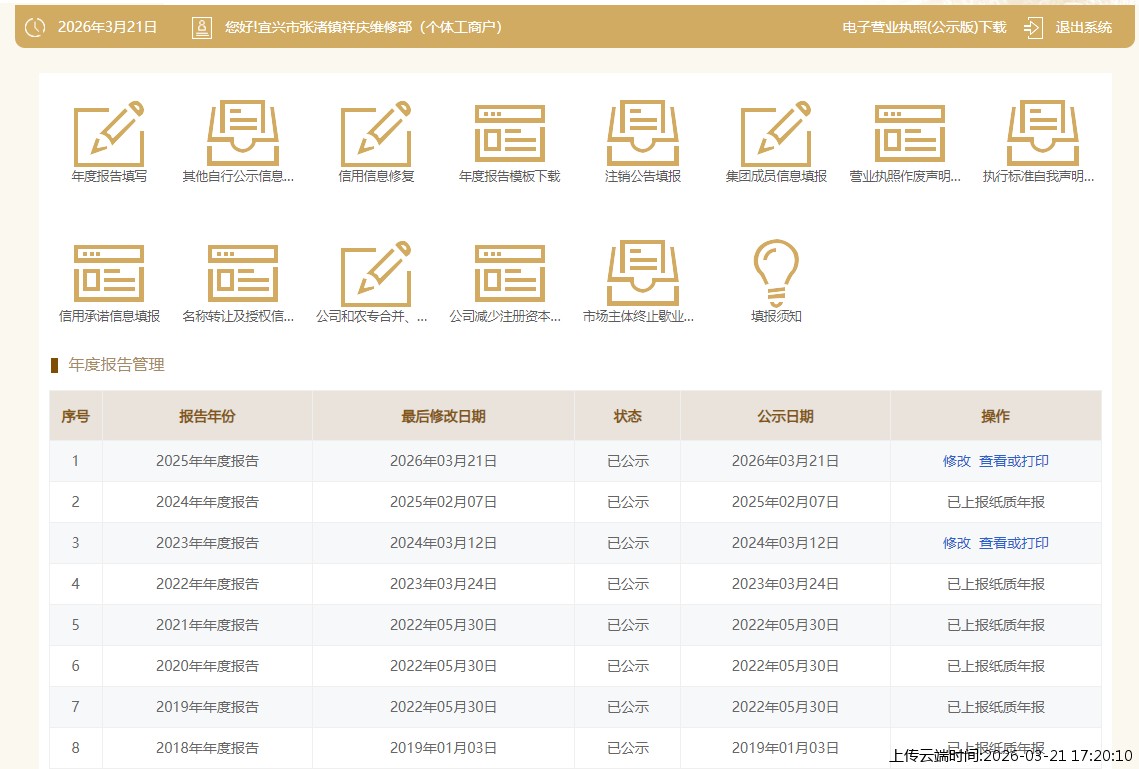
Task: Click 修改 for 2025年年度报告
Action: [956, 462]
